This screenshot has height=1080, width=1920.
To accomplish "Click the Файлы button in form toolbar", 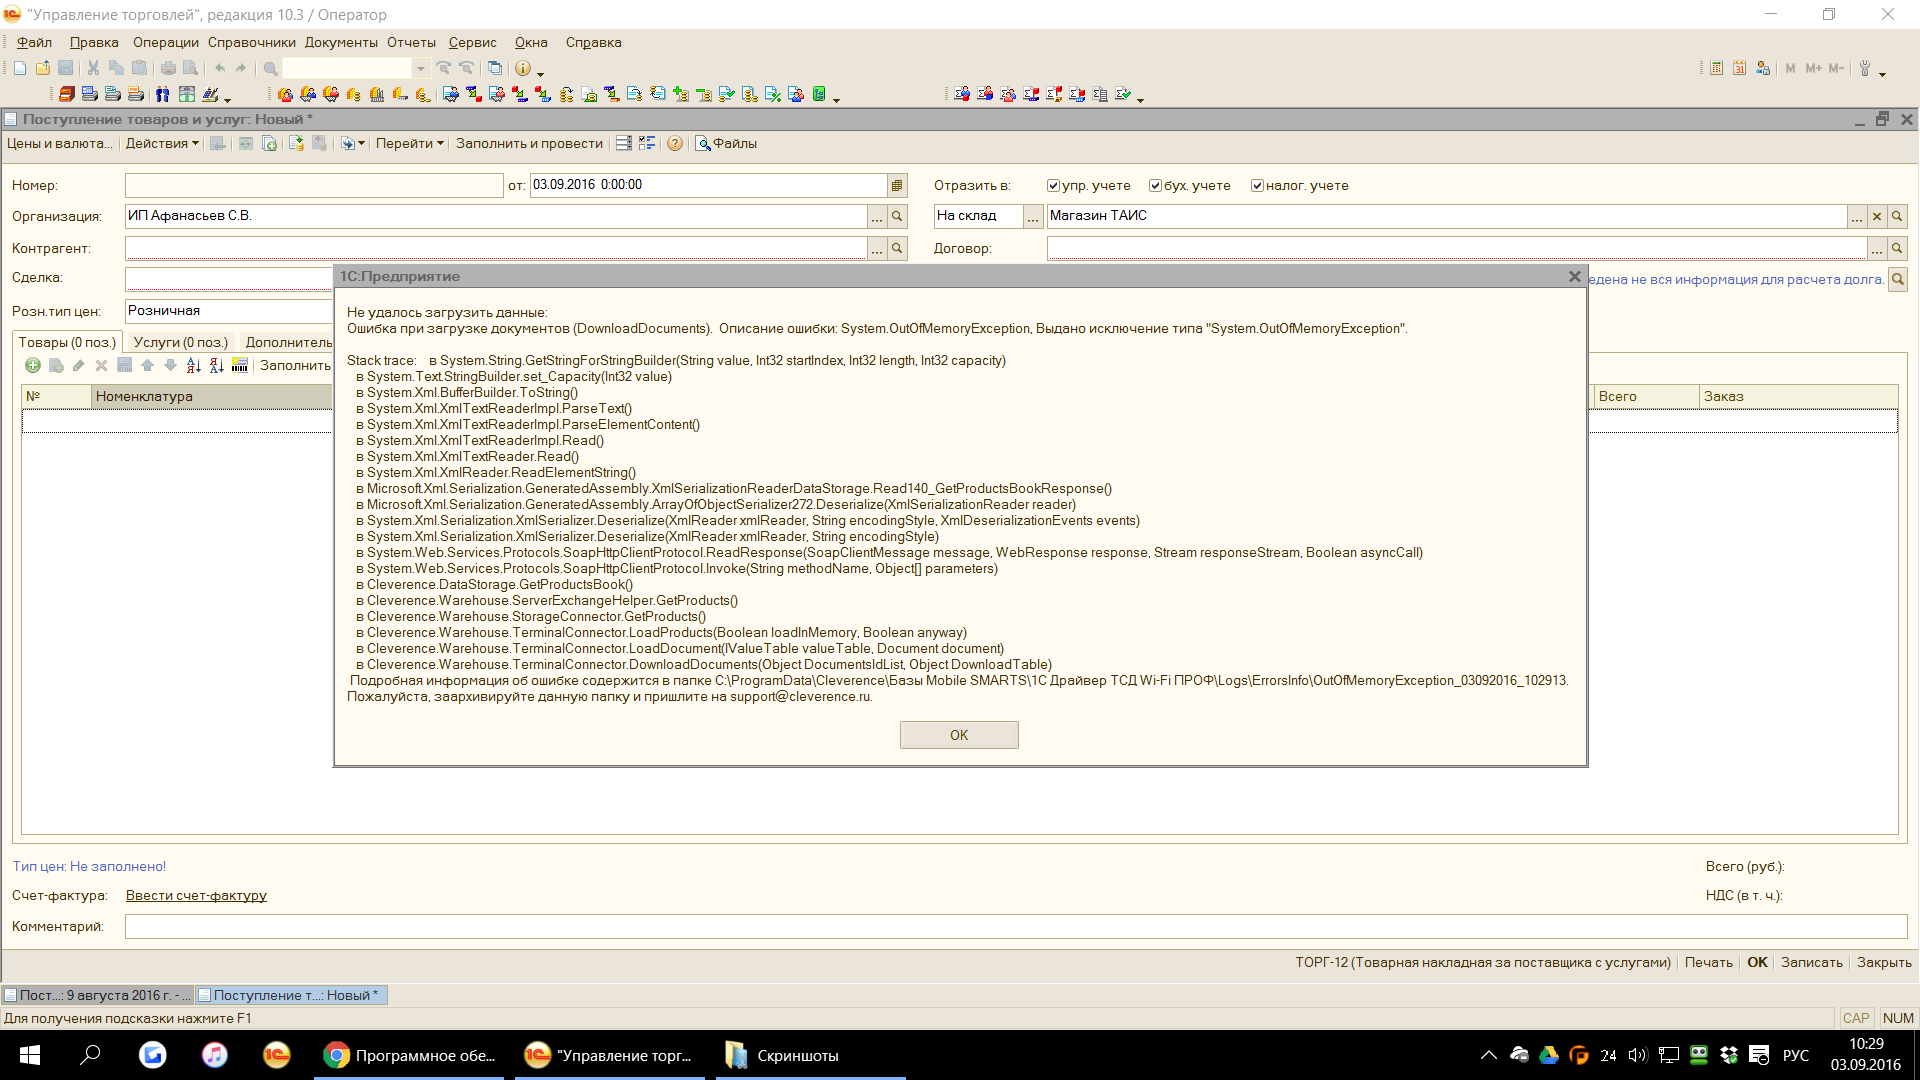I will pos(726,143).
